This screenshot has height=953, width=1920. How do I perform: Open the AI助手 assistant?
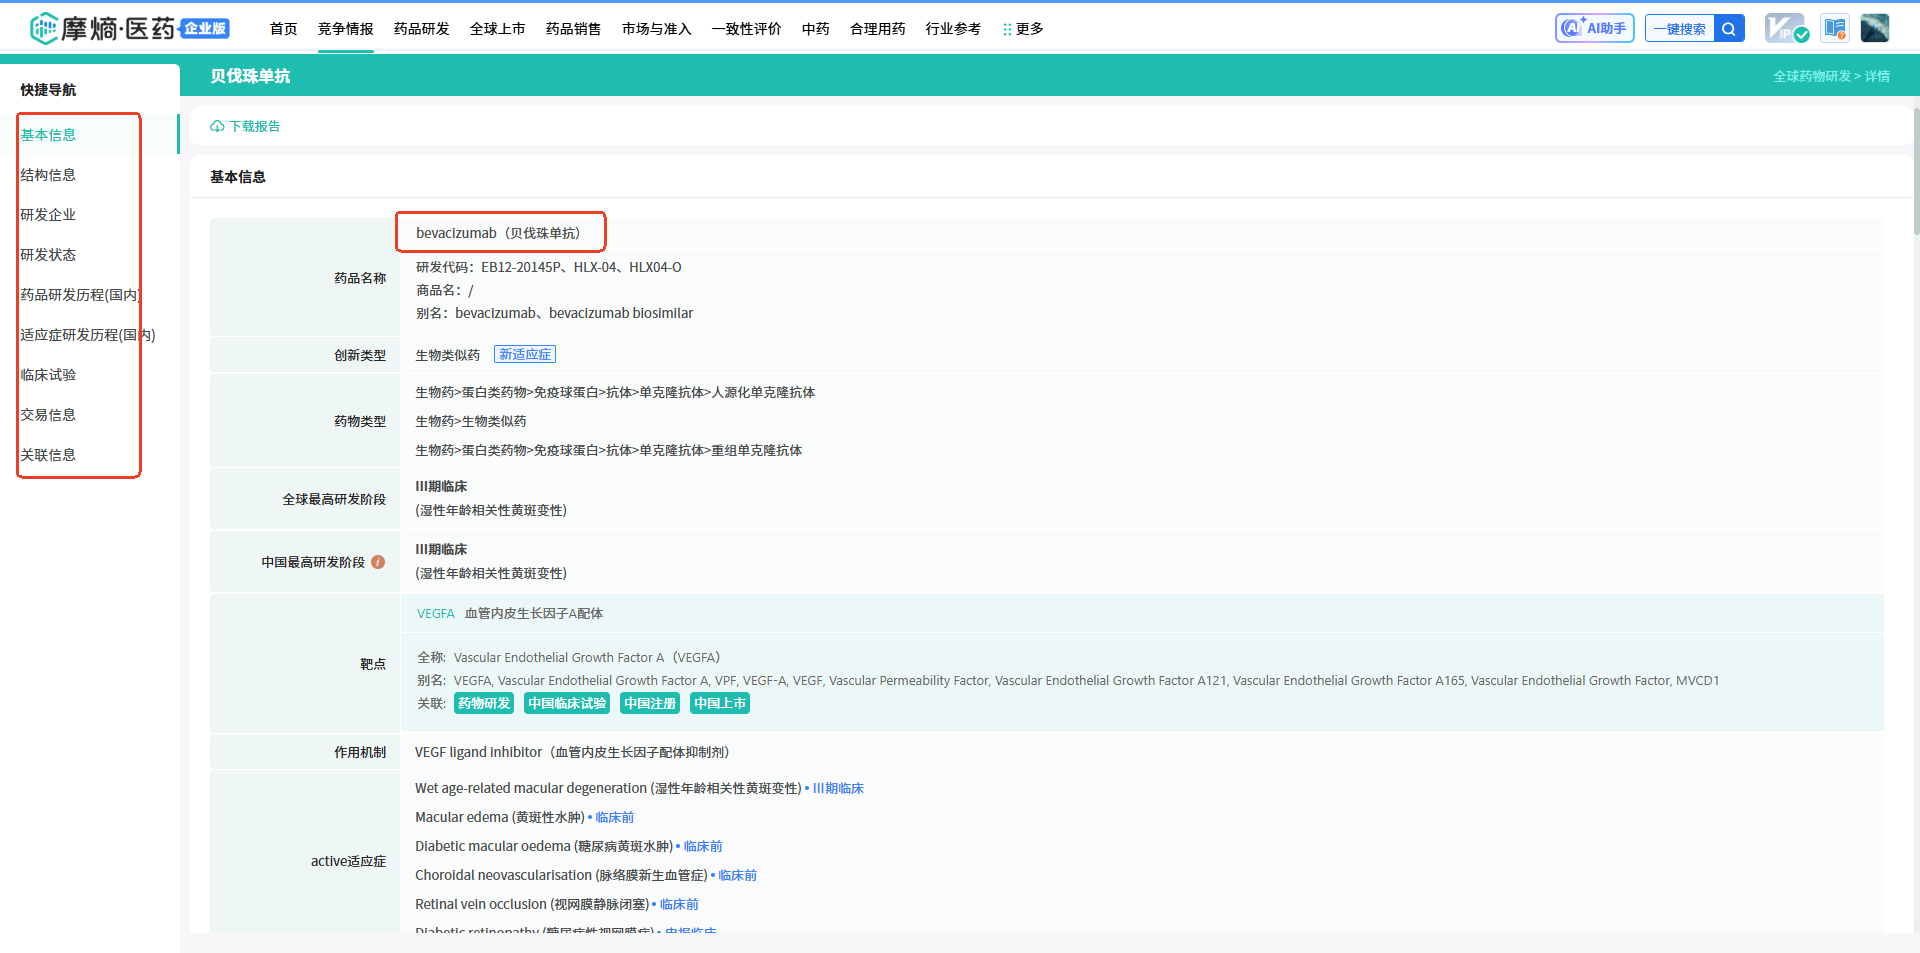click(1595, 28)
